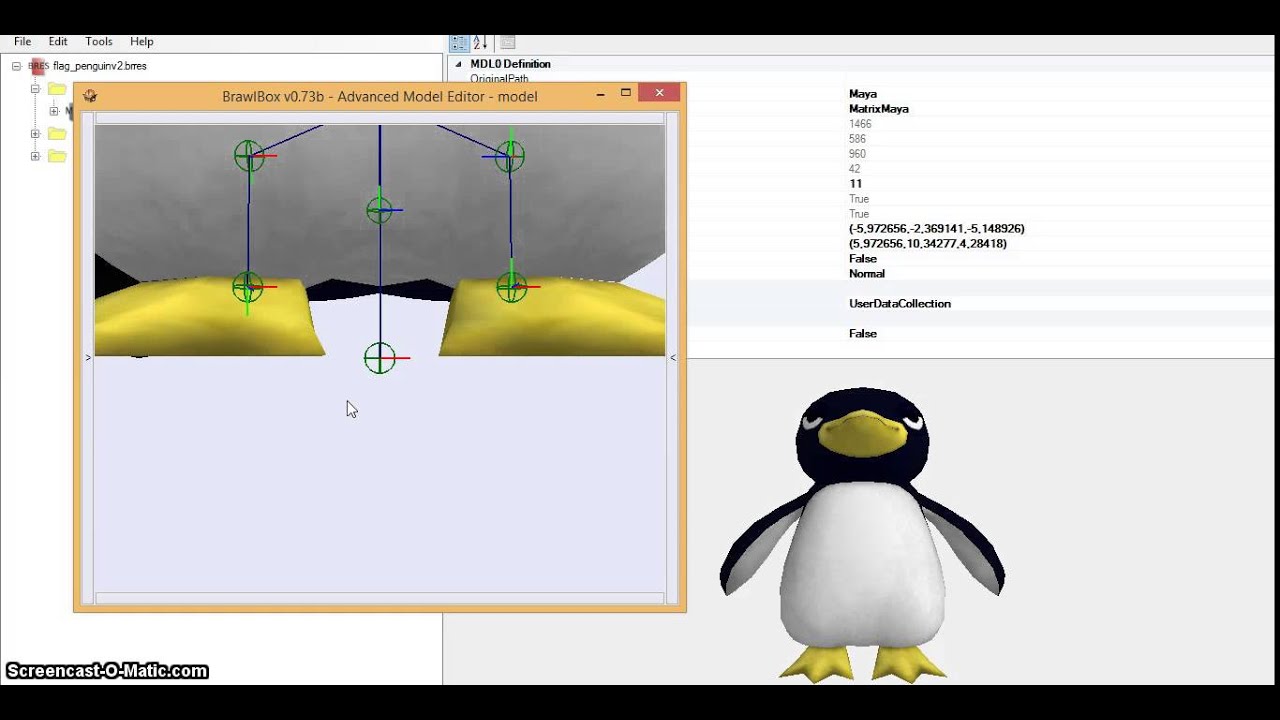Select the last folder icon in the tree
The image size is (1280, 720).
pyautogui.click(x=57, y=156)
